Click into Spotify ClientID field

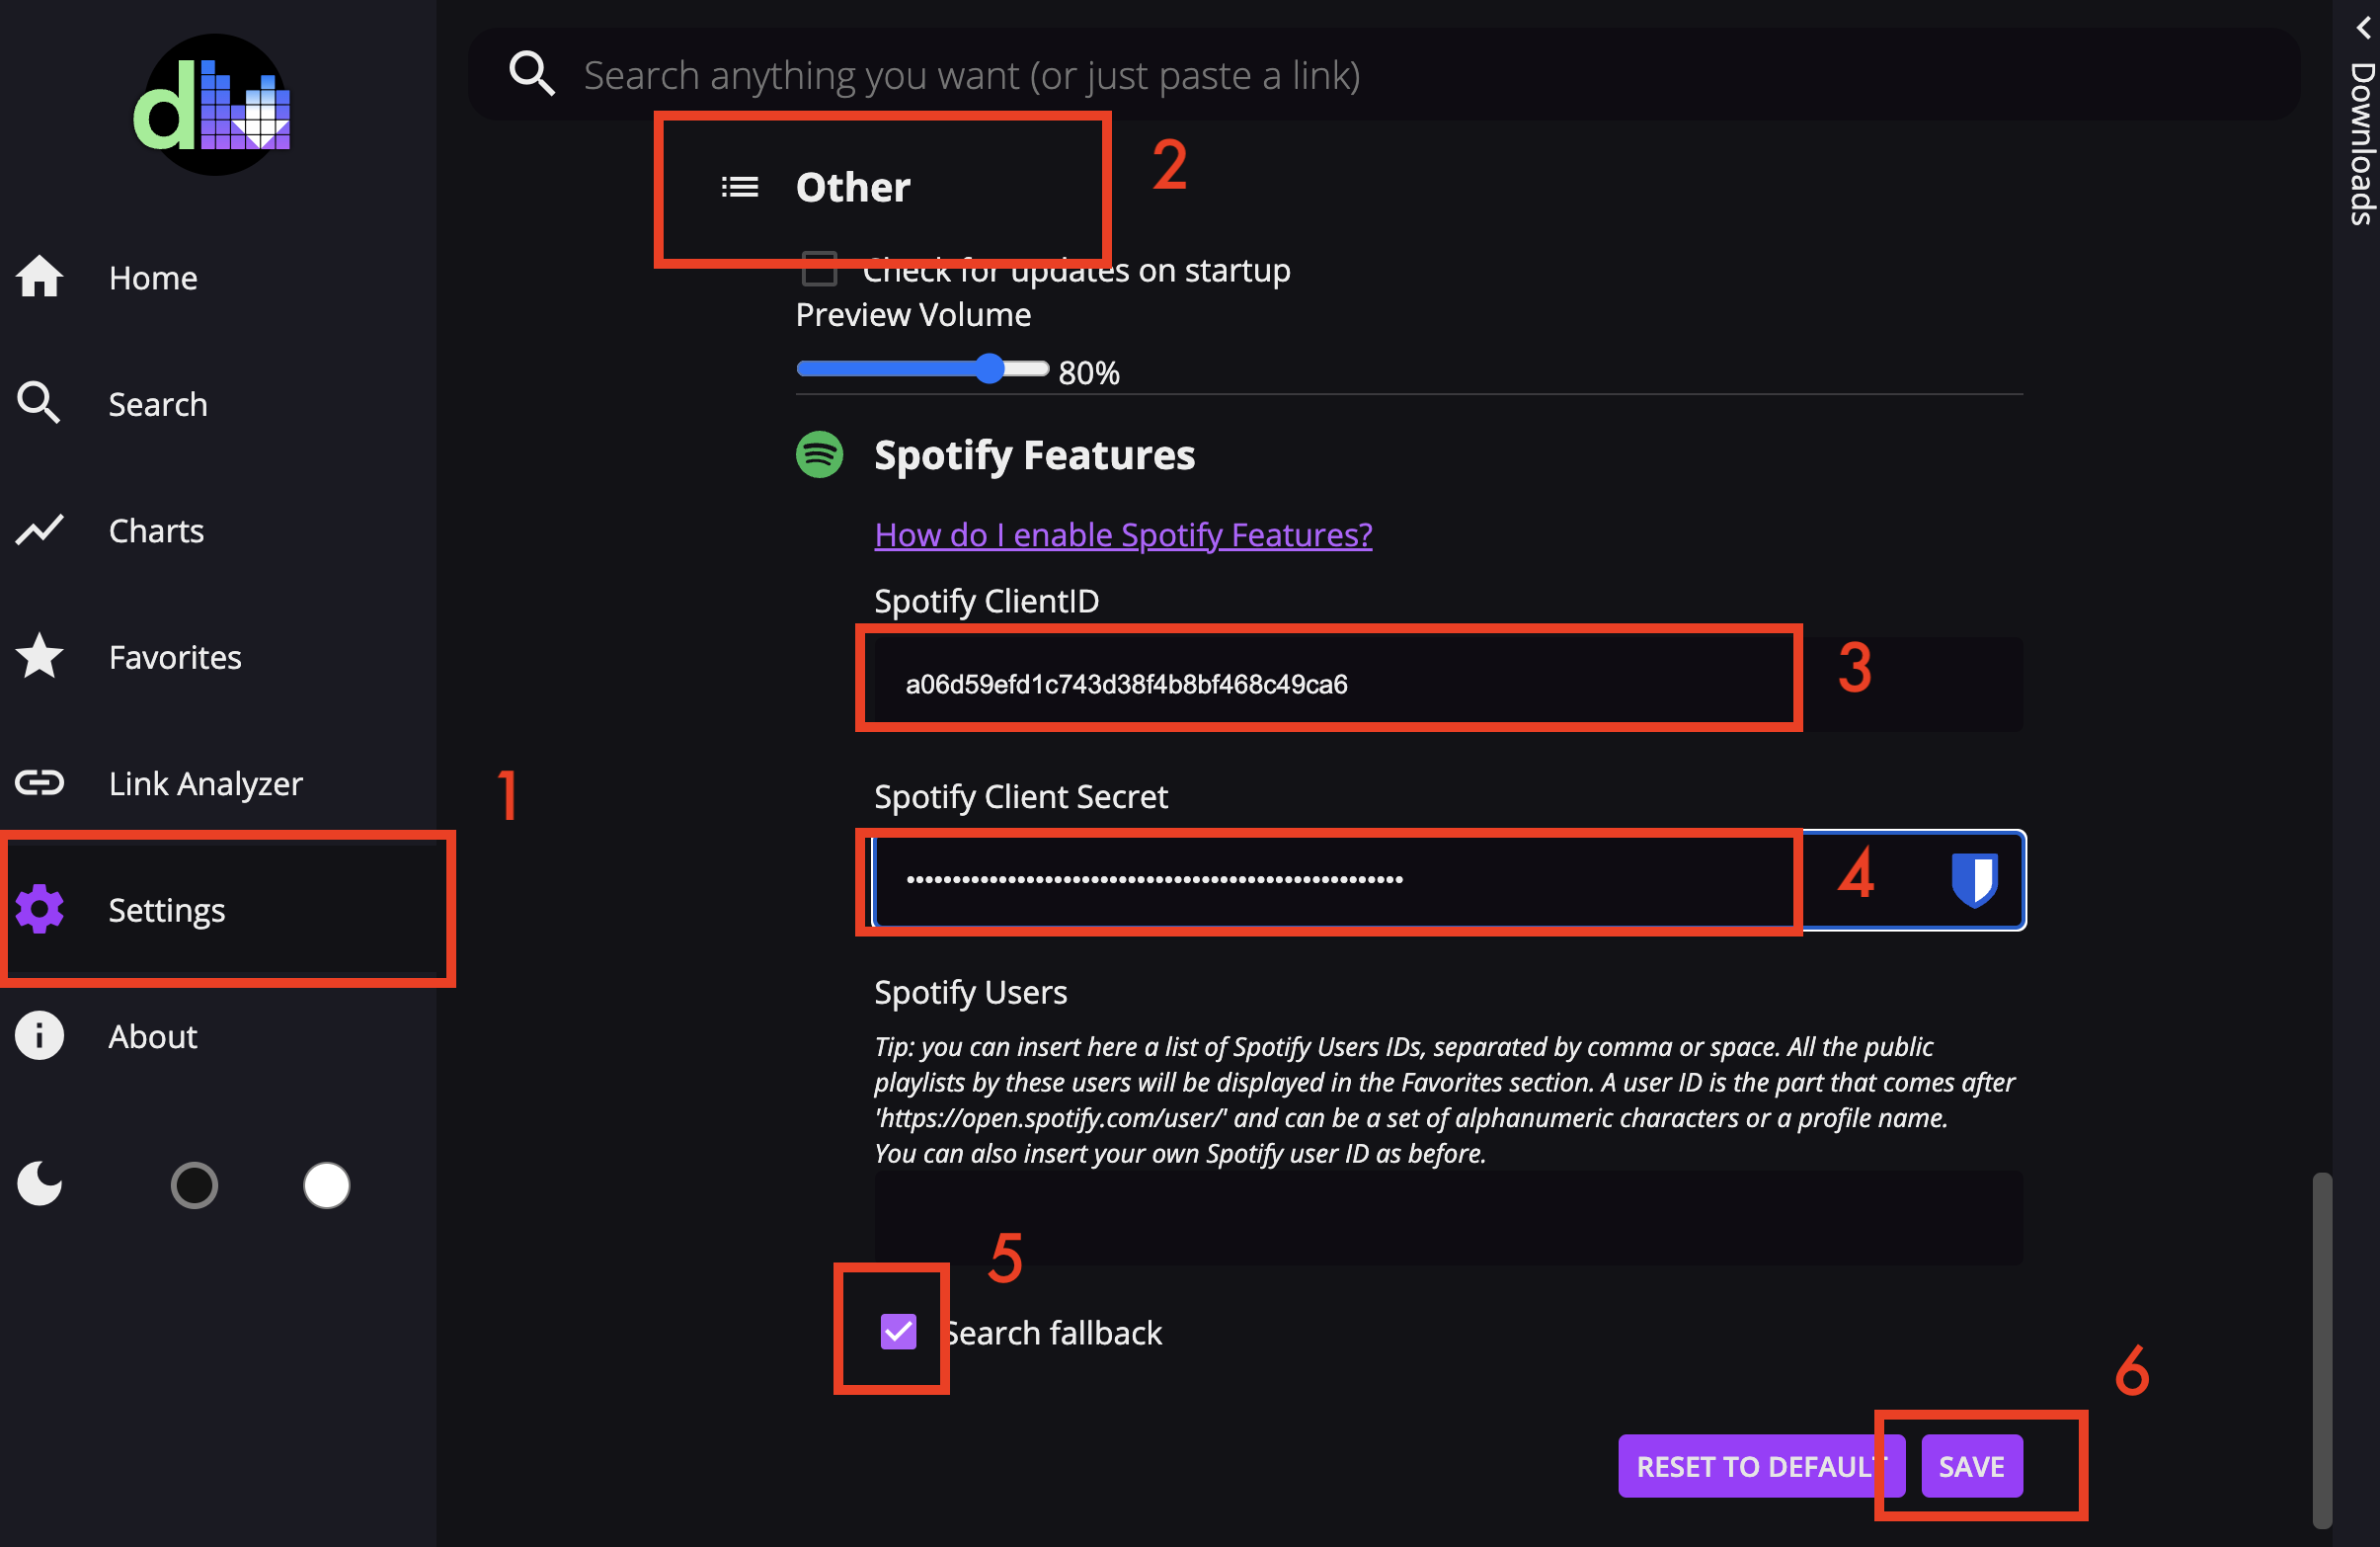coord(1448,684)
